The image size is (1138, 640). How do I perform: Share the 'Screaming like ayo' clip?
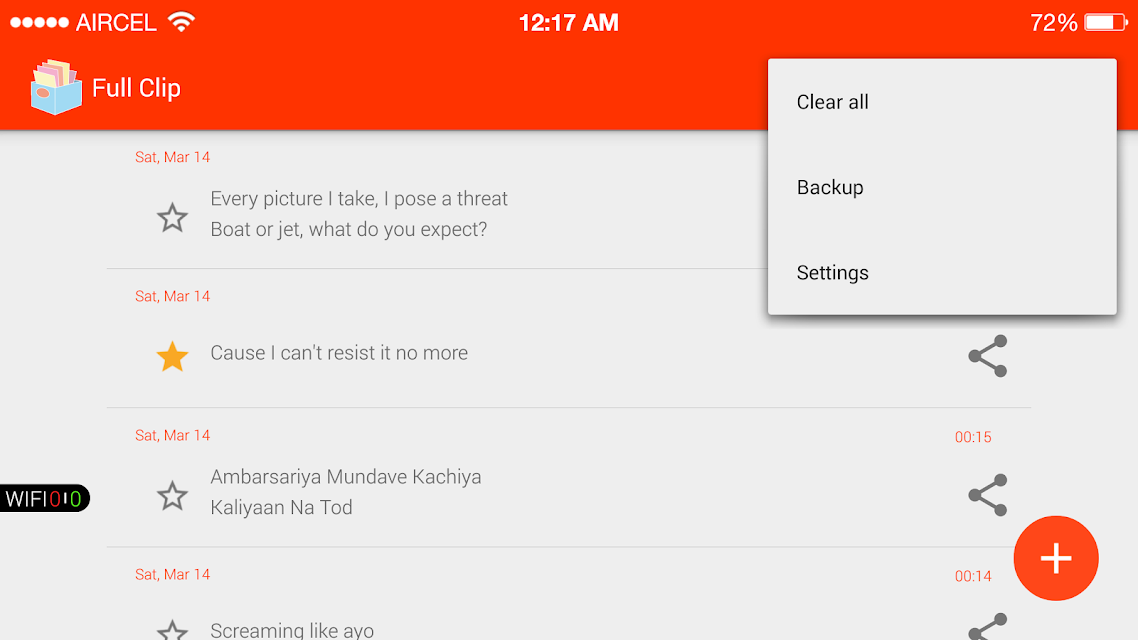point(988,626)
